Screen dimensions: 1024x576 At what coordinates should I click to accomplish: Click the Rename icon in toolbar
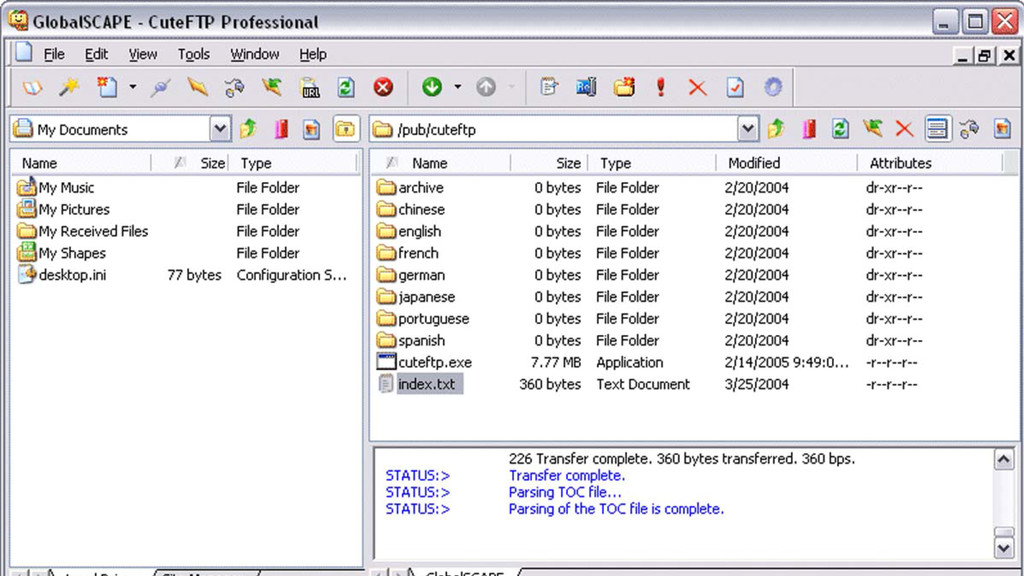point(586,87)
